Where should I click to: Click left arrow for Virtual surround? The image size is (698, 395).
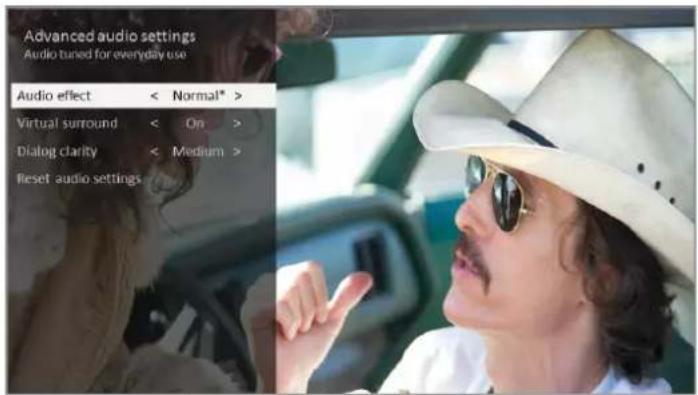coord(154,123)
